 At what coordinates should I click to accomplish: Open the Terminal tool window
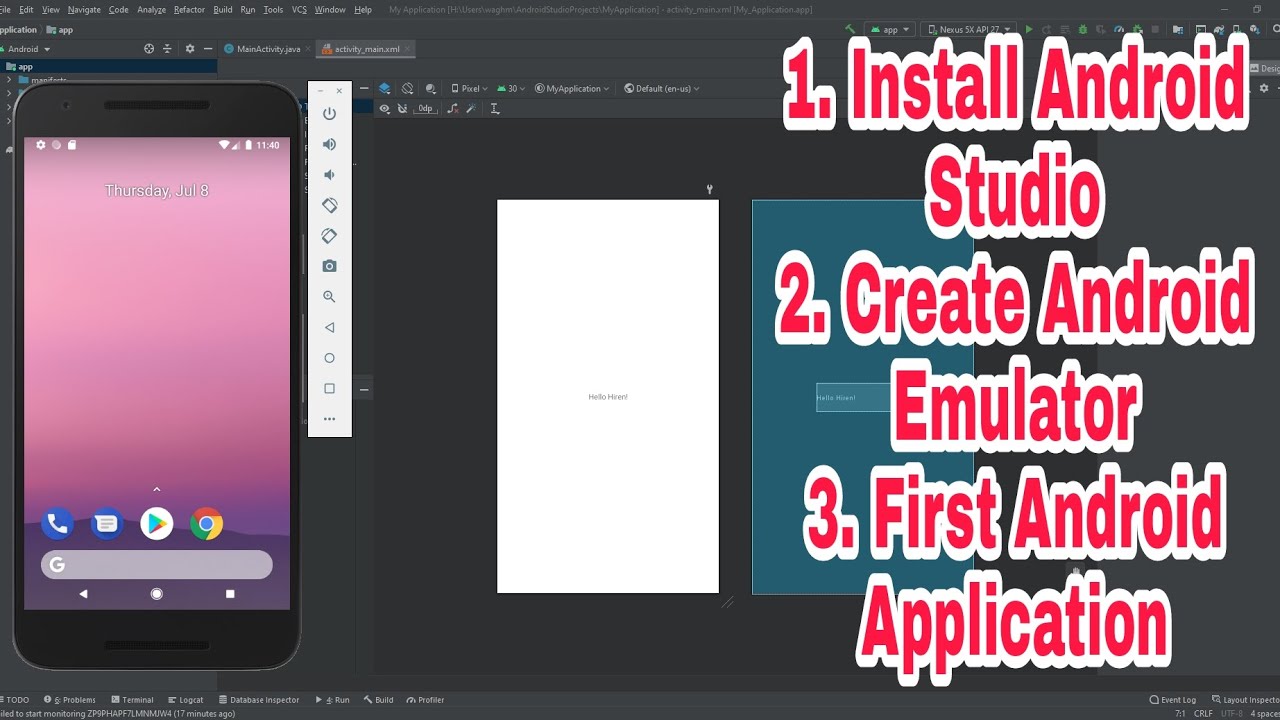[x=132, y=700]
